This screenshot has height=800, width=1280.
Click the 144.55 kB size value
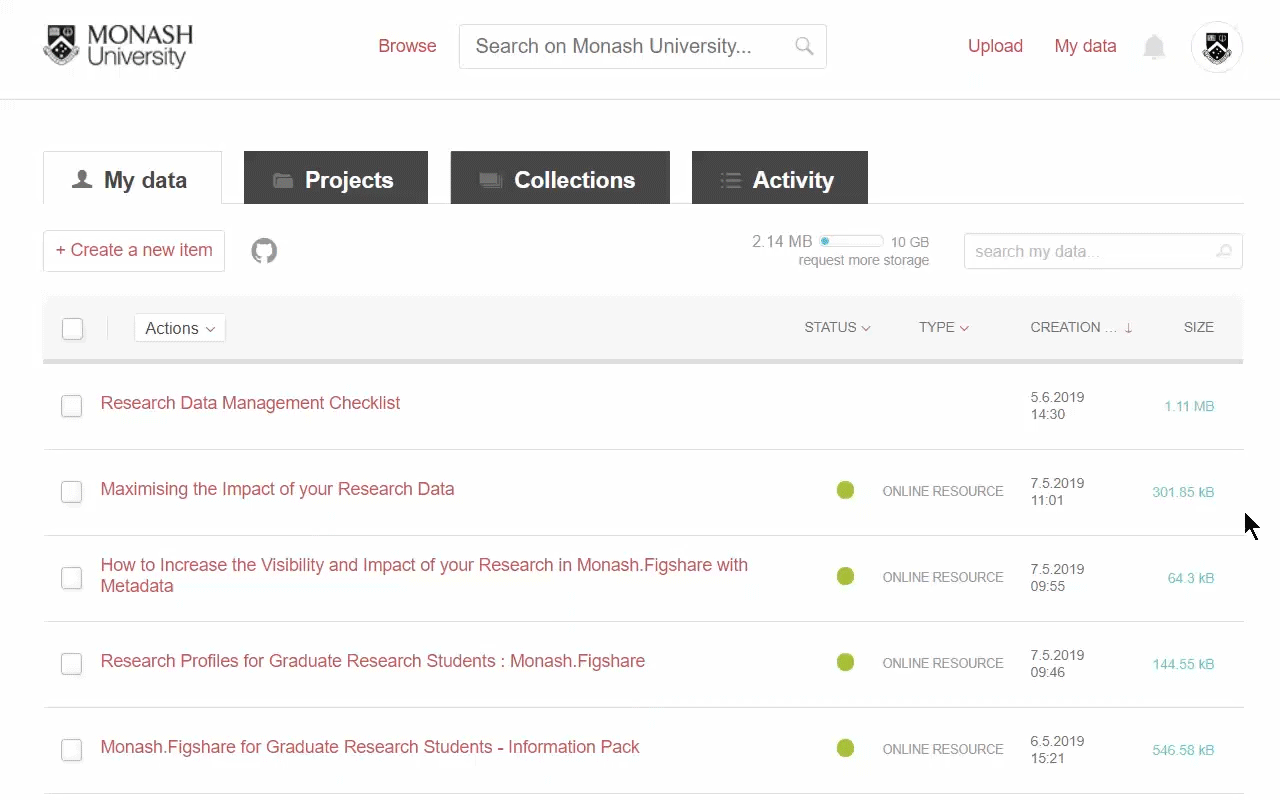click(1183, 664)
